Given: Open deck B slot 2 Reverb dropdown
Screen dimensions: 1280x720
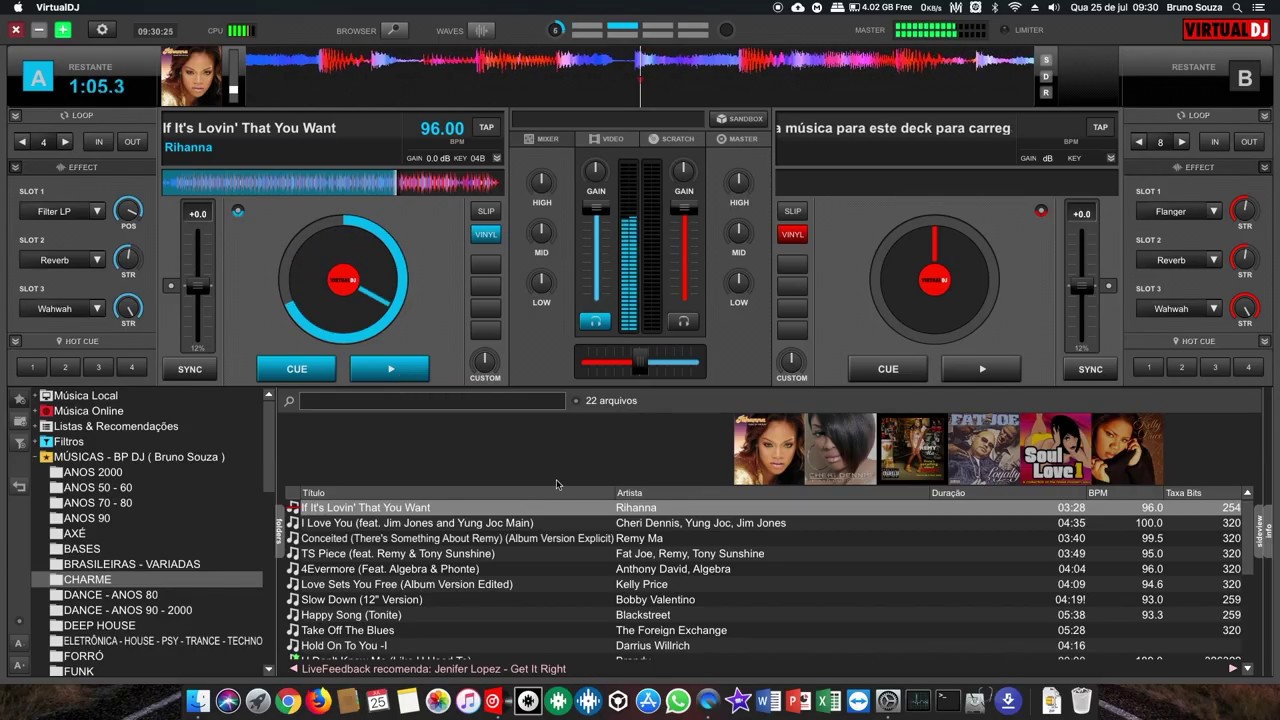Looking at the screenshot, I should tap(1180, 260).
